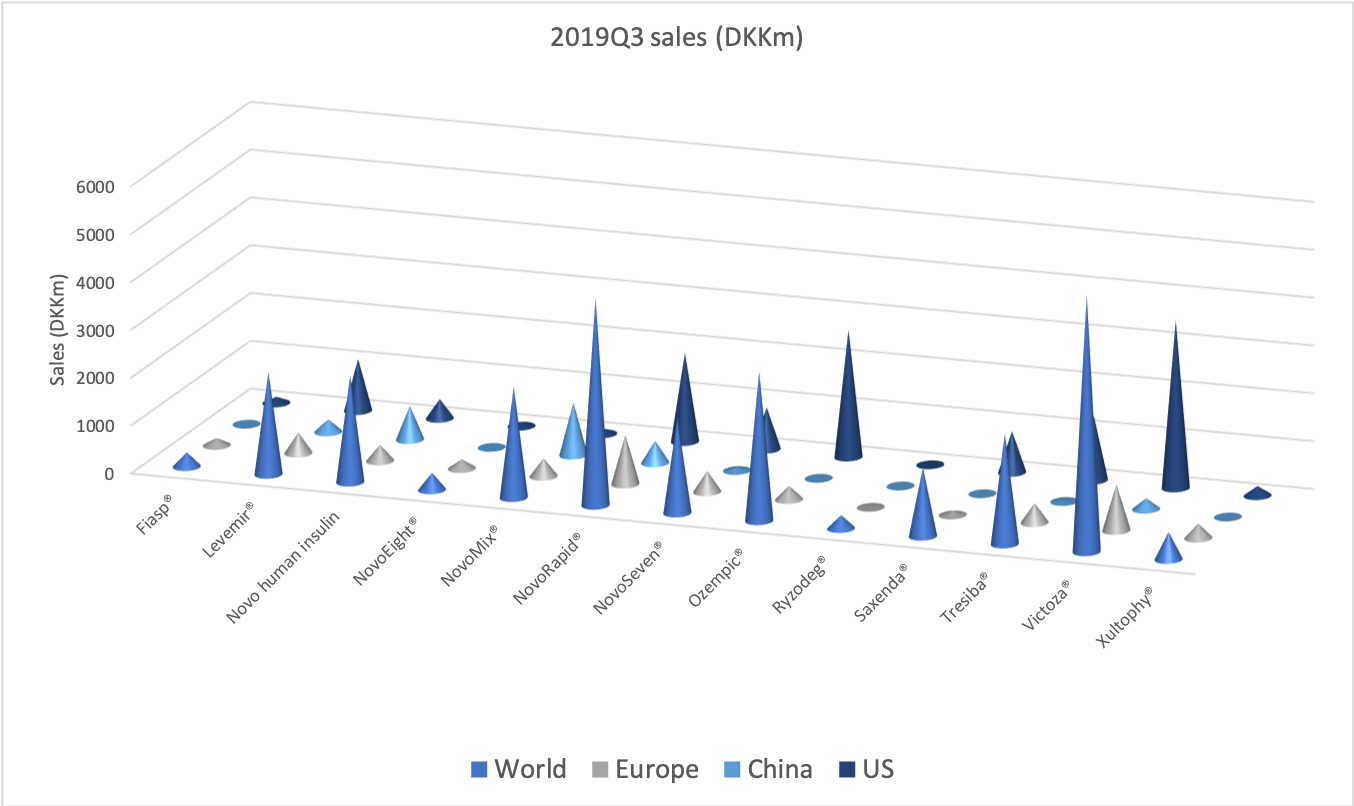Image resolution: width=1354 pixels, height=806 pixels.
Task: Click the Europe legend gray swatch
Action: [601, 770]
